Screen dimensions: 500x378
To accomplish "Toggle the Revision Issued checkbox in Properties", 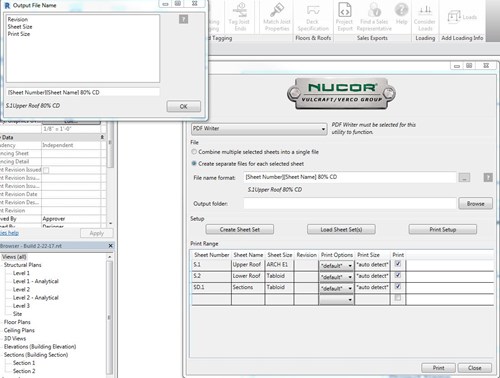I will pyautogui.click(x=46, y=170).
